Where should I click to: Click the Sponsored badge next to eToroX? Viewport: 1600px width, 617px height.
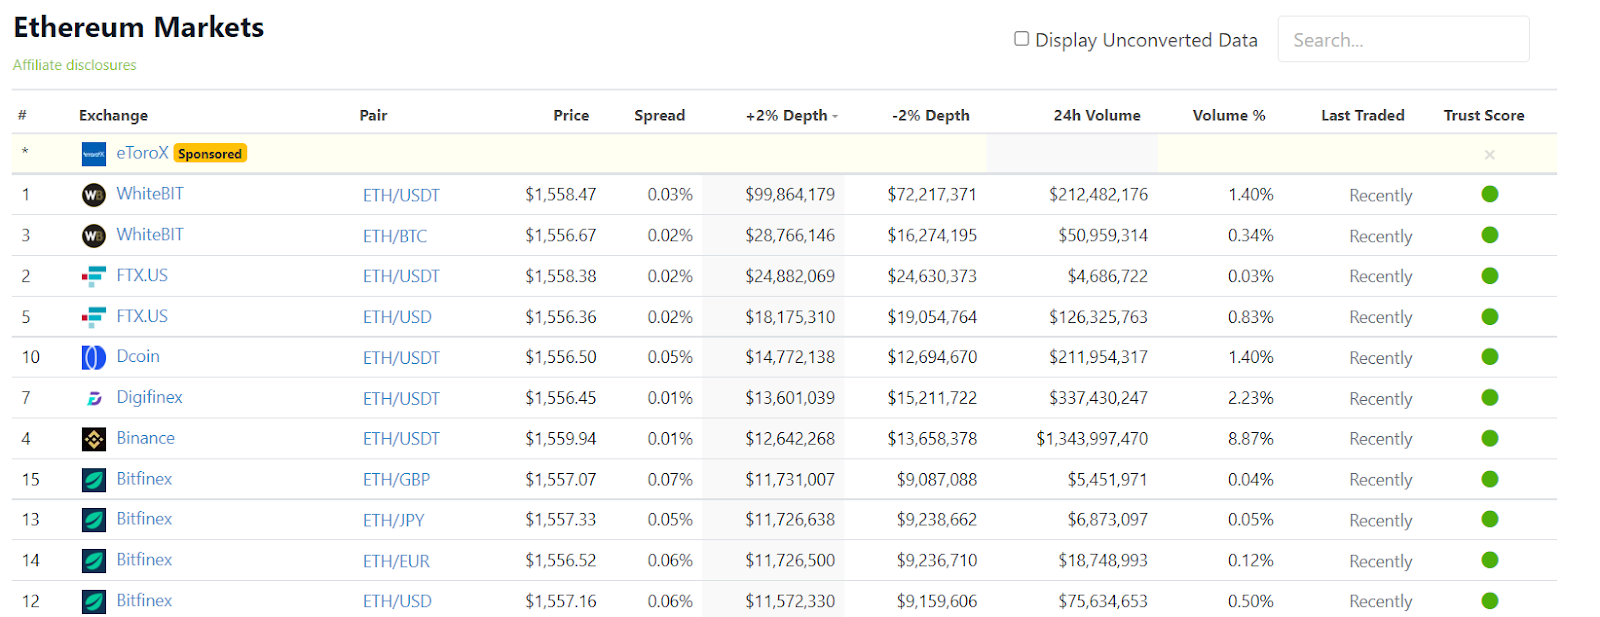click(210, 153)
